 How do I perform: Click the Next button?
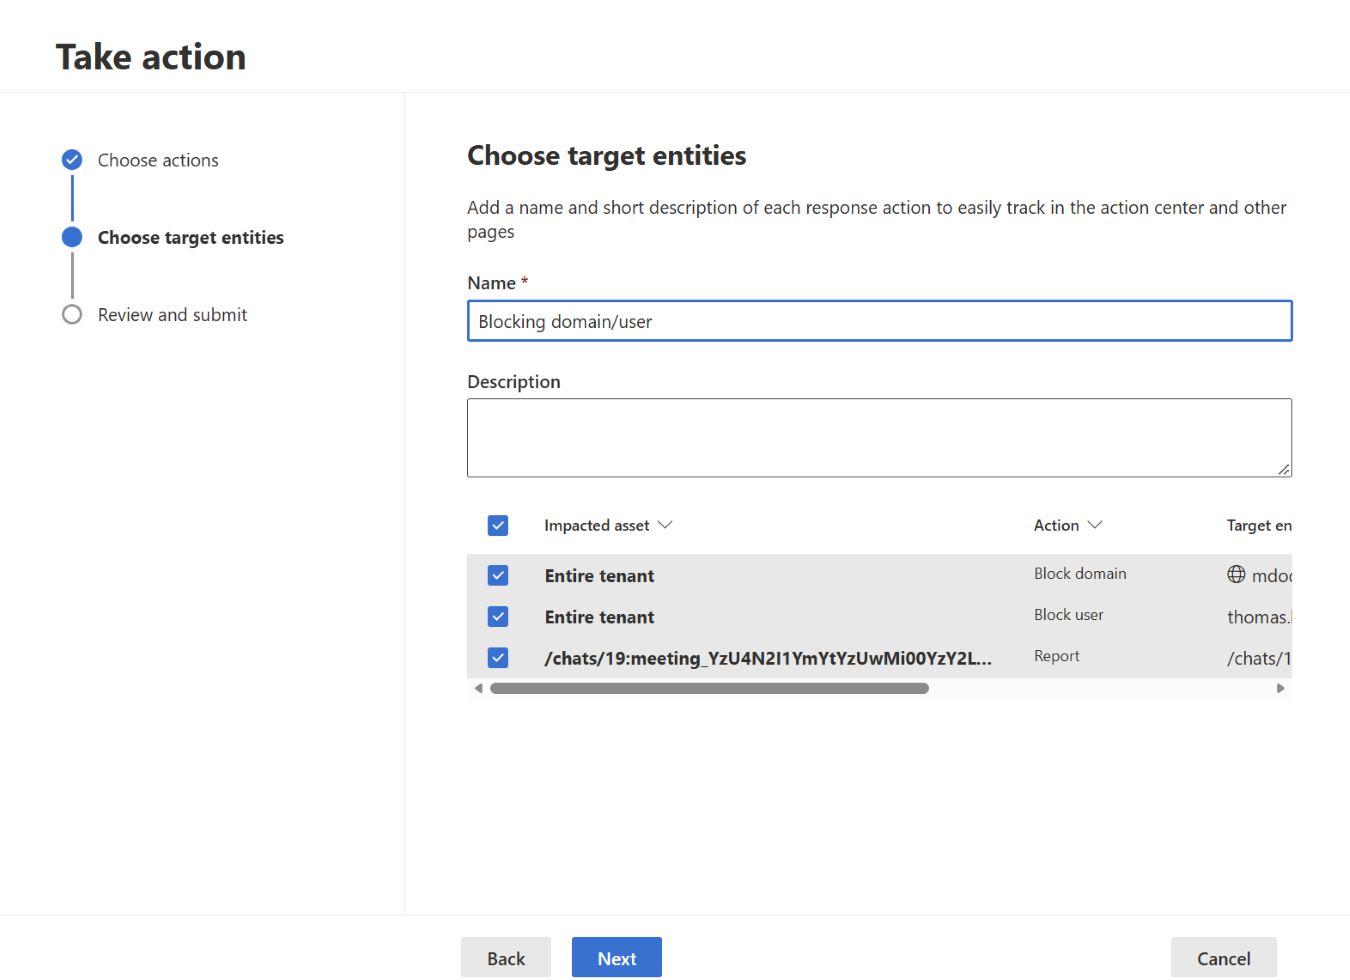(617, 958)
